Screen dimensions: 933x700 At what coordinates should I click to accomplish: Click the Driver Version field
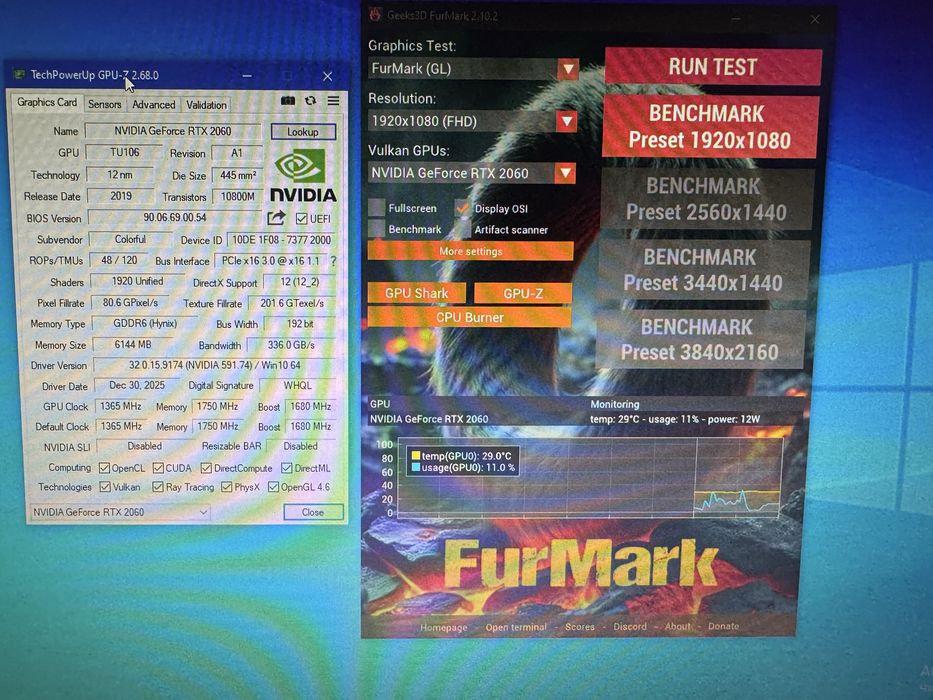click(215, 365)
